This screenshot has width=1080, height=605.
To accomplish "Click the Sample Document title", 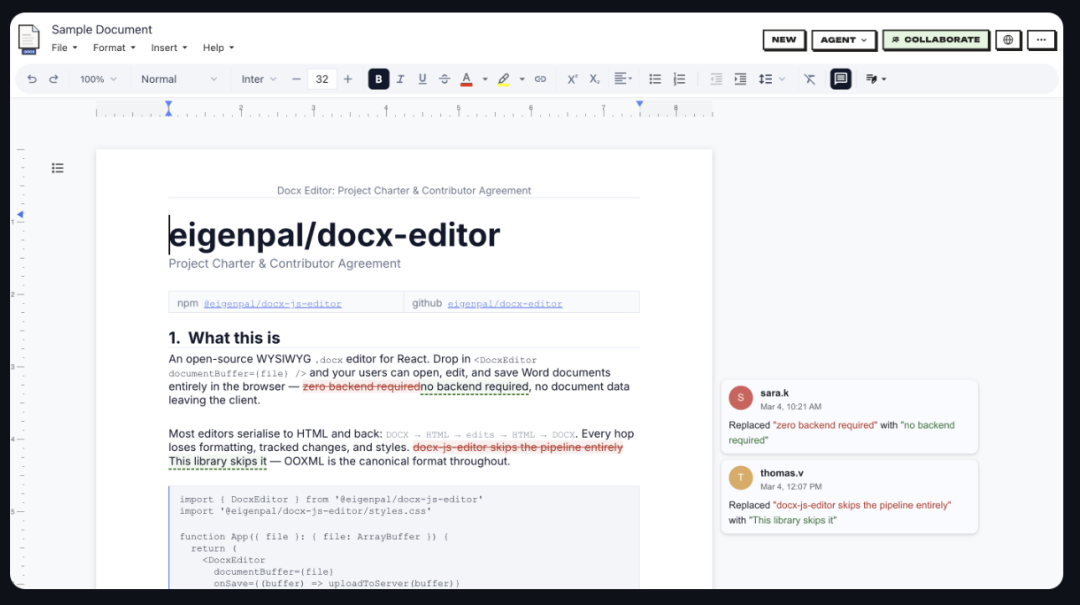I will pyautogui.click(x=101, y=30).
